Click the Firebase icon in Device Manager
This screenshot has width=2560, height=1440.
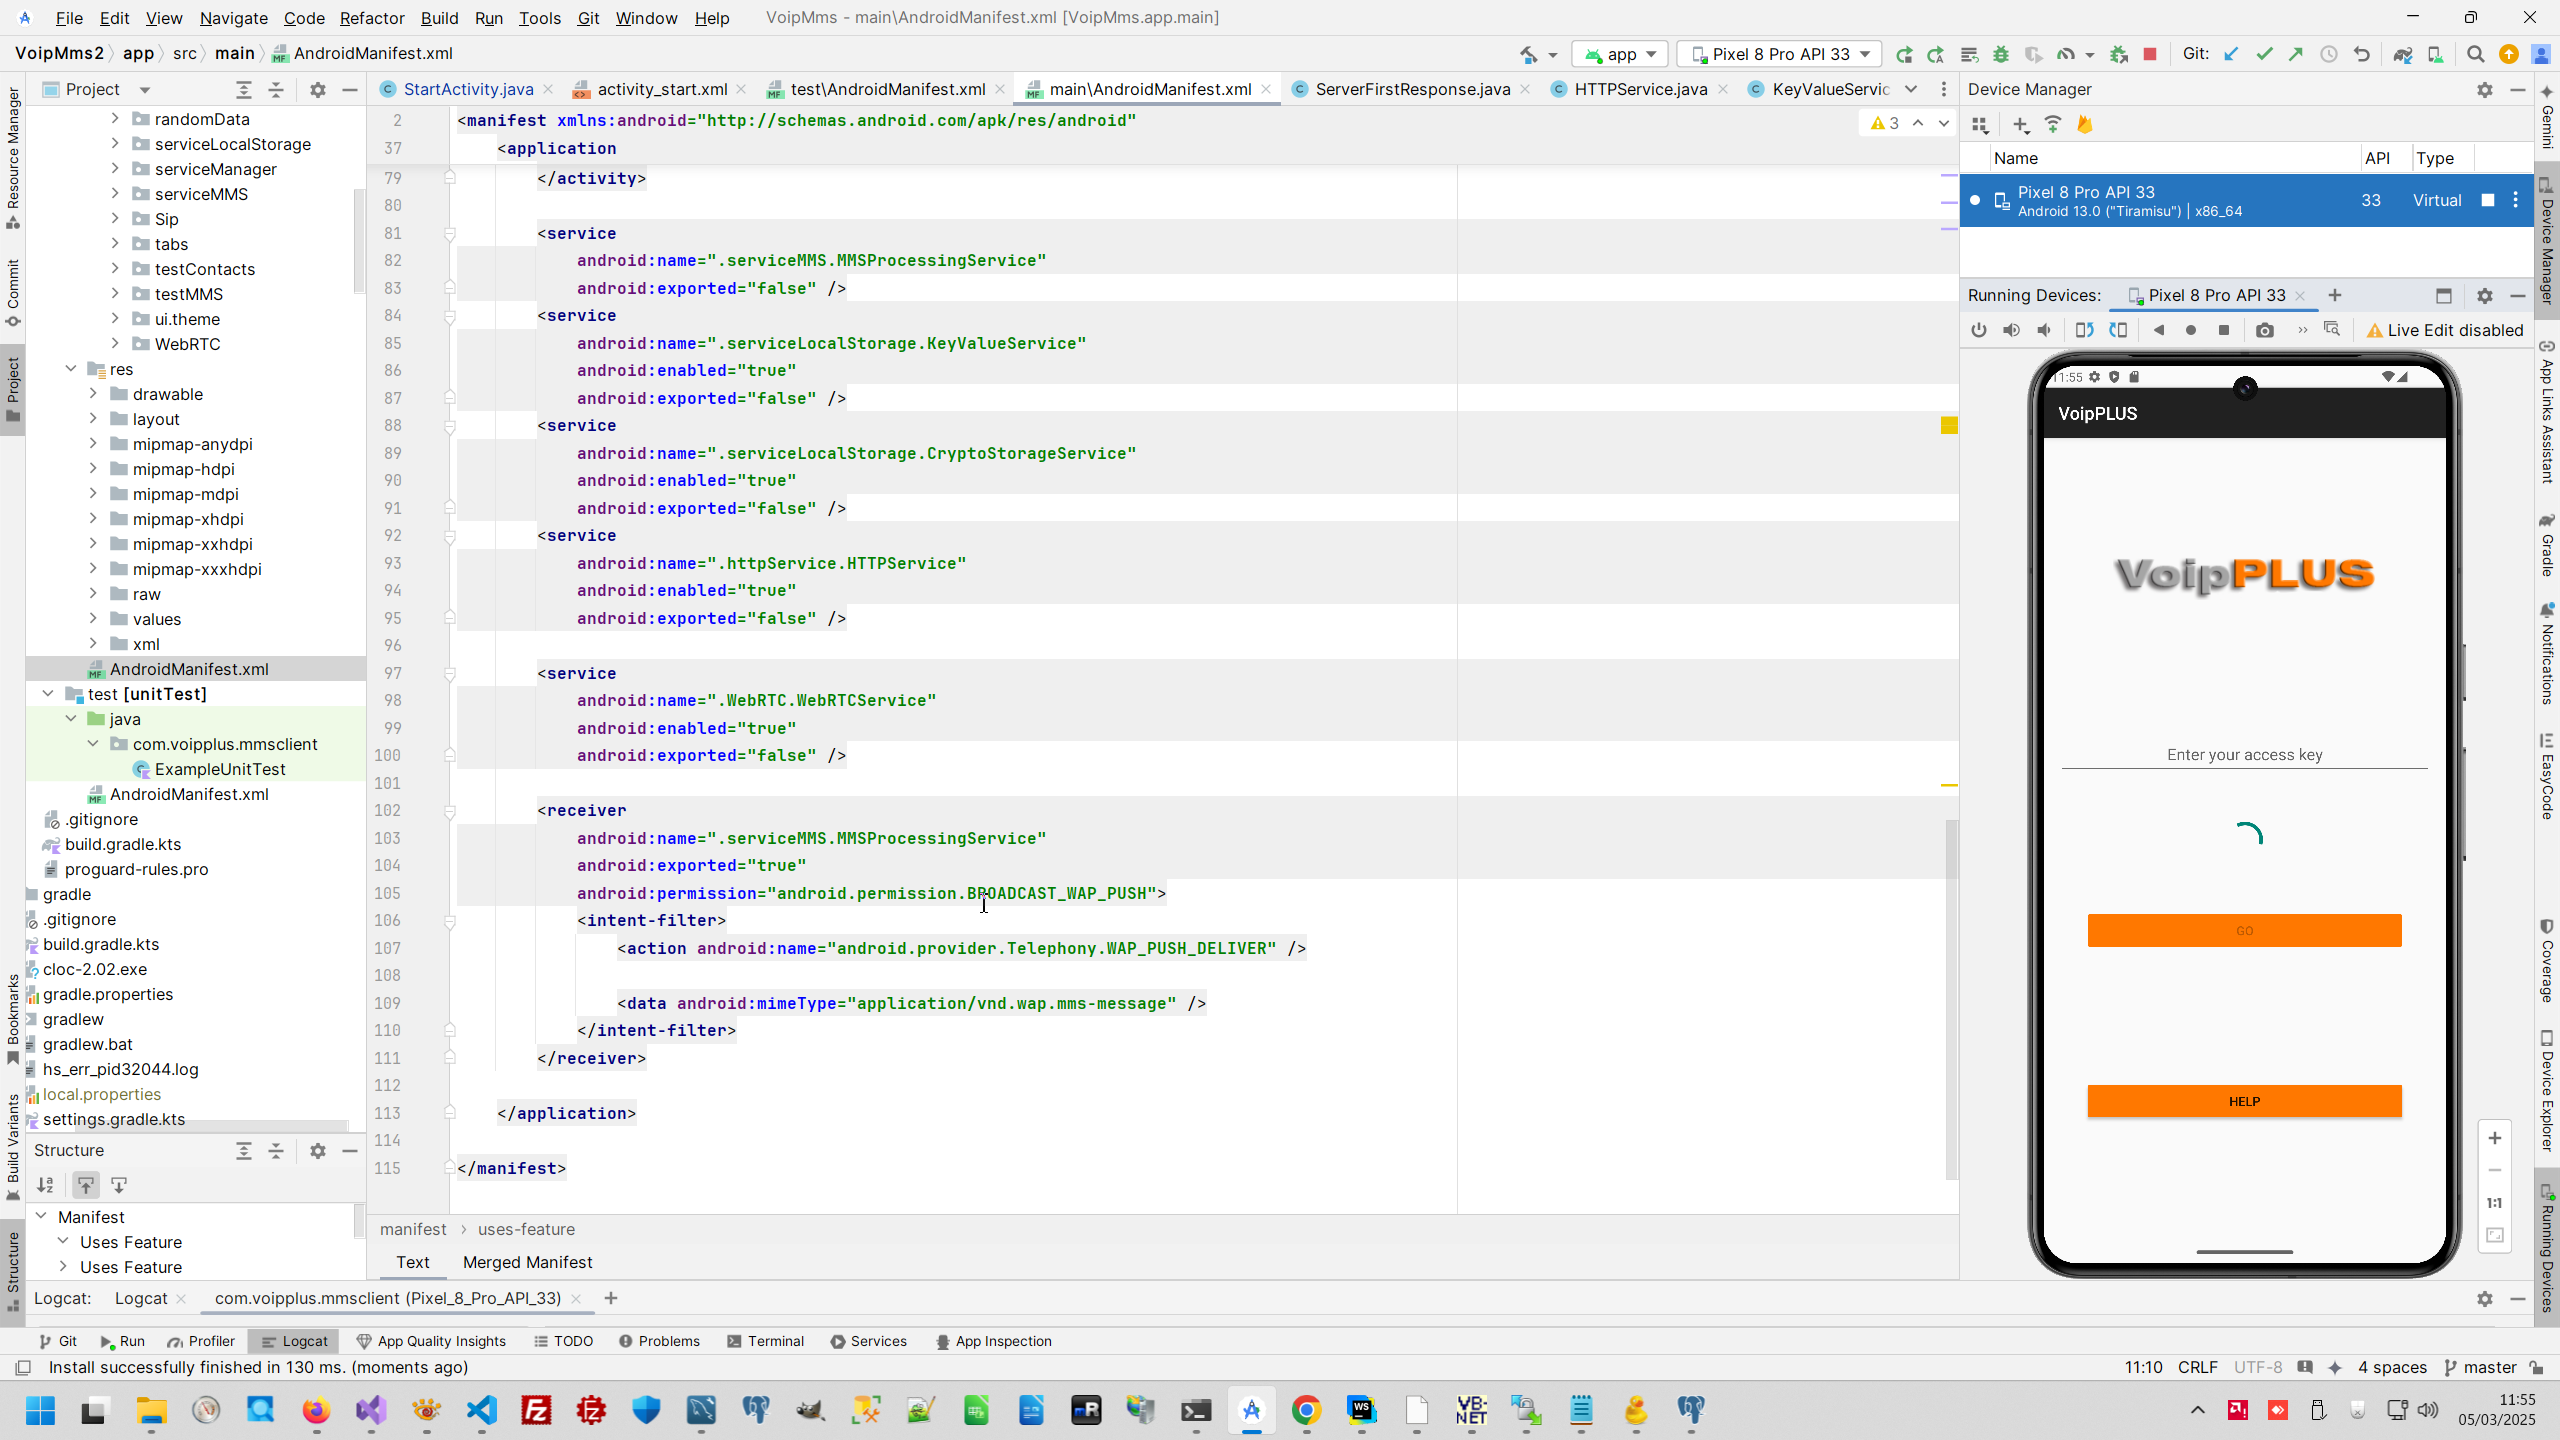point(2085,124)
